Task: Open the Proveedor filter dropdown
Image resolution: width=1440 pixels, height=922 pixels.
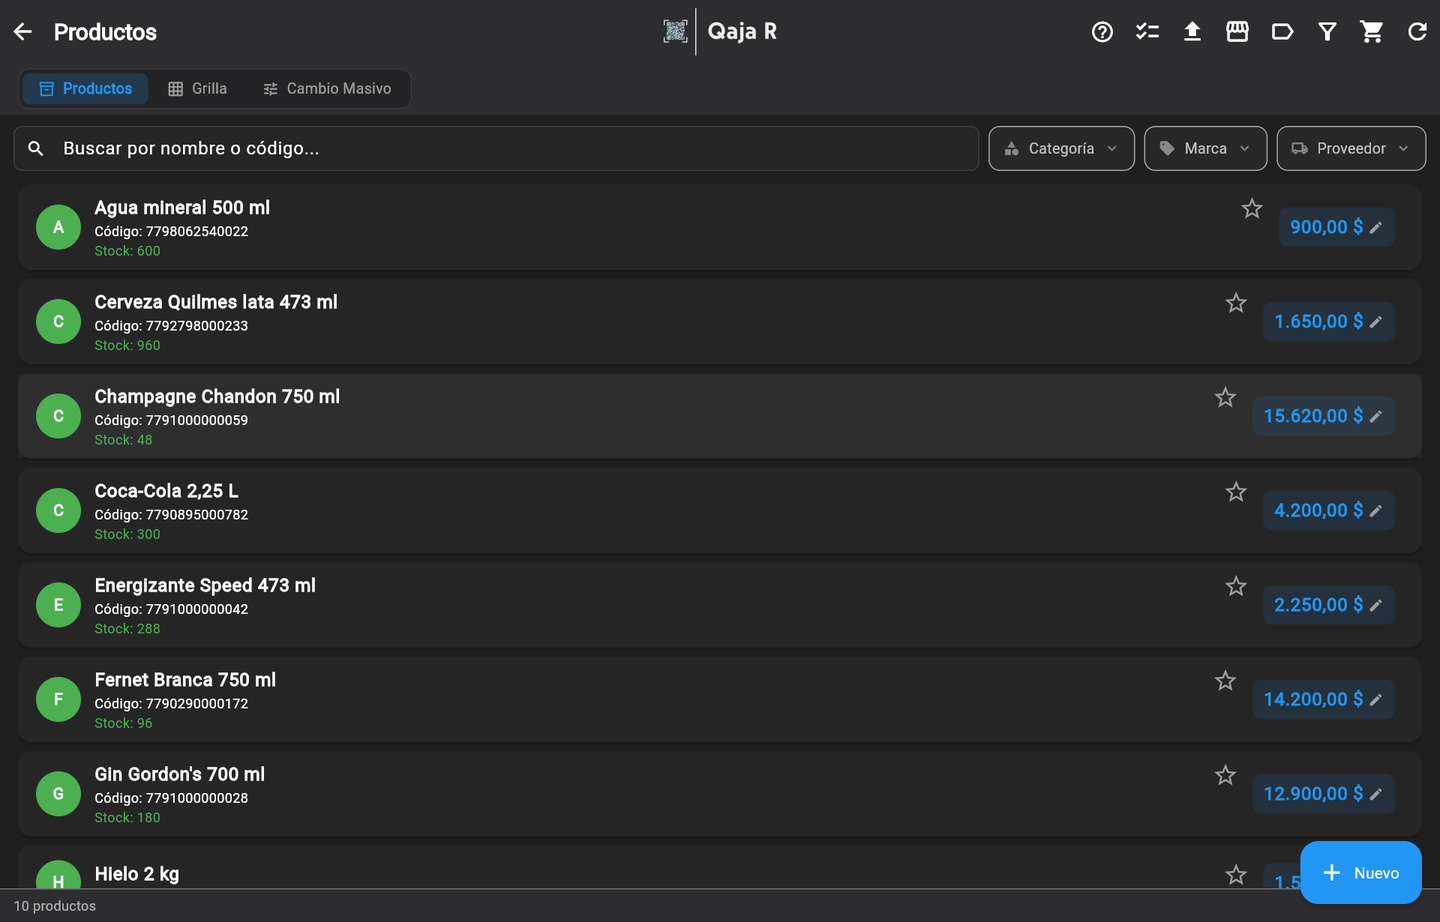Action: pyautogui.click(x=1351, y=148)
